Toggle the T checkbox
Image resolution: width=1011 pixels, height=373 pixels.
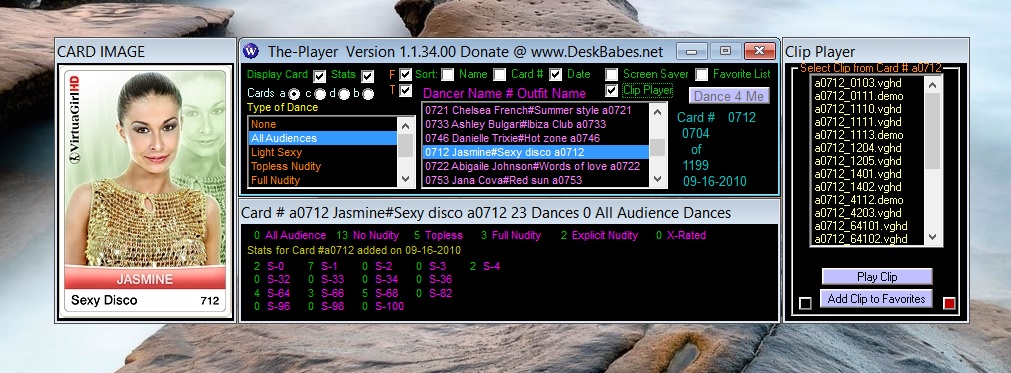coord(405,91)
